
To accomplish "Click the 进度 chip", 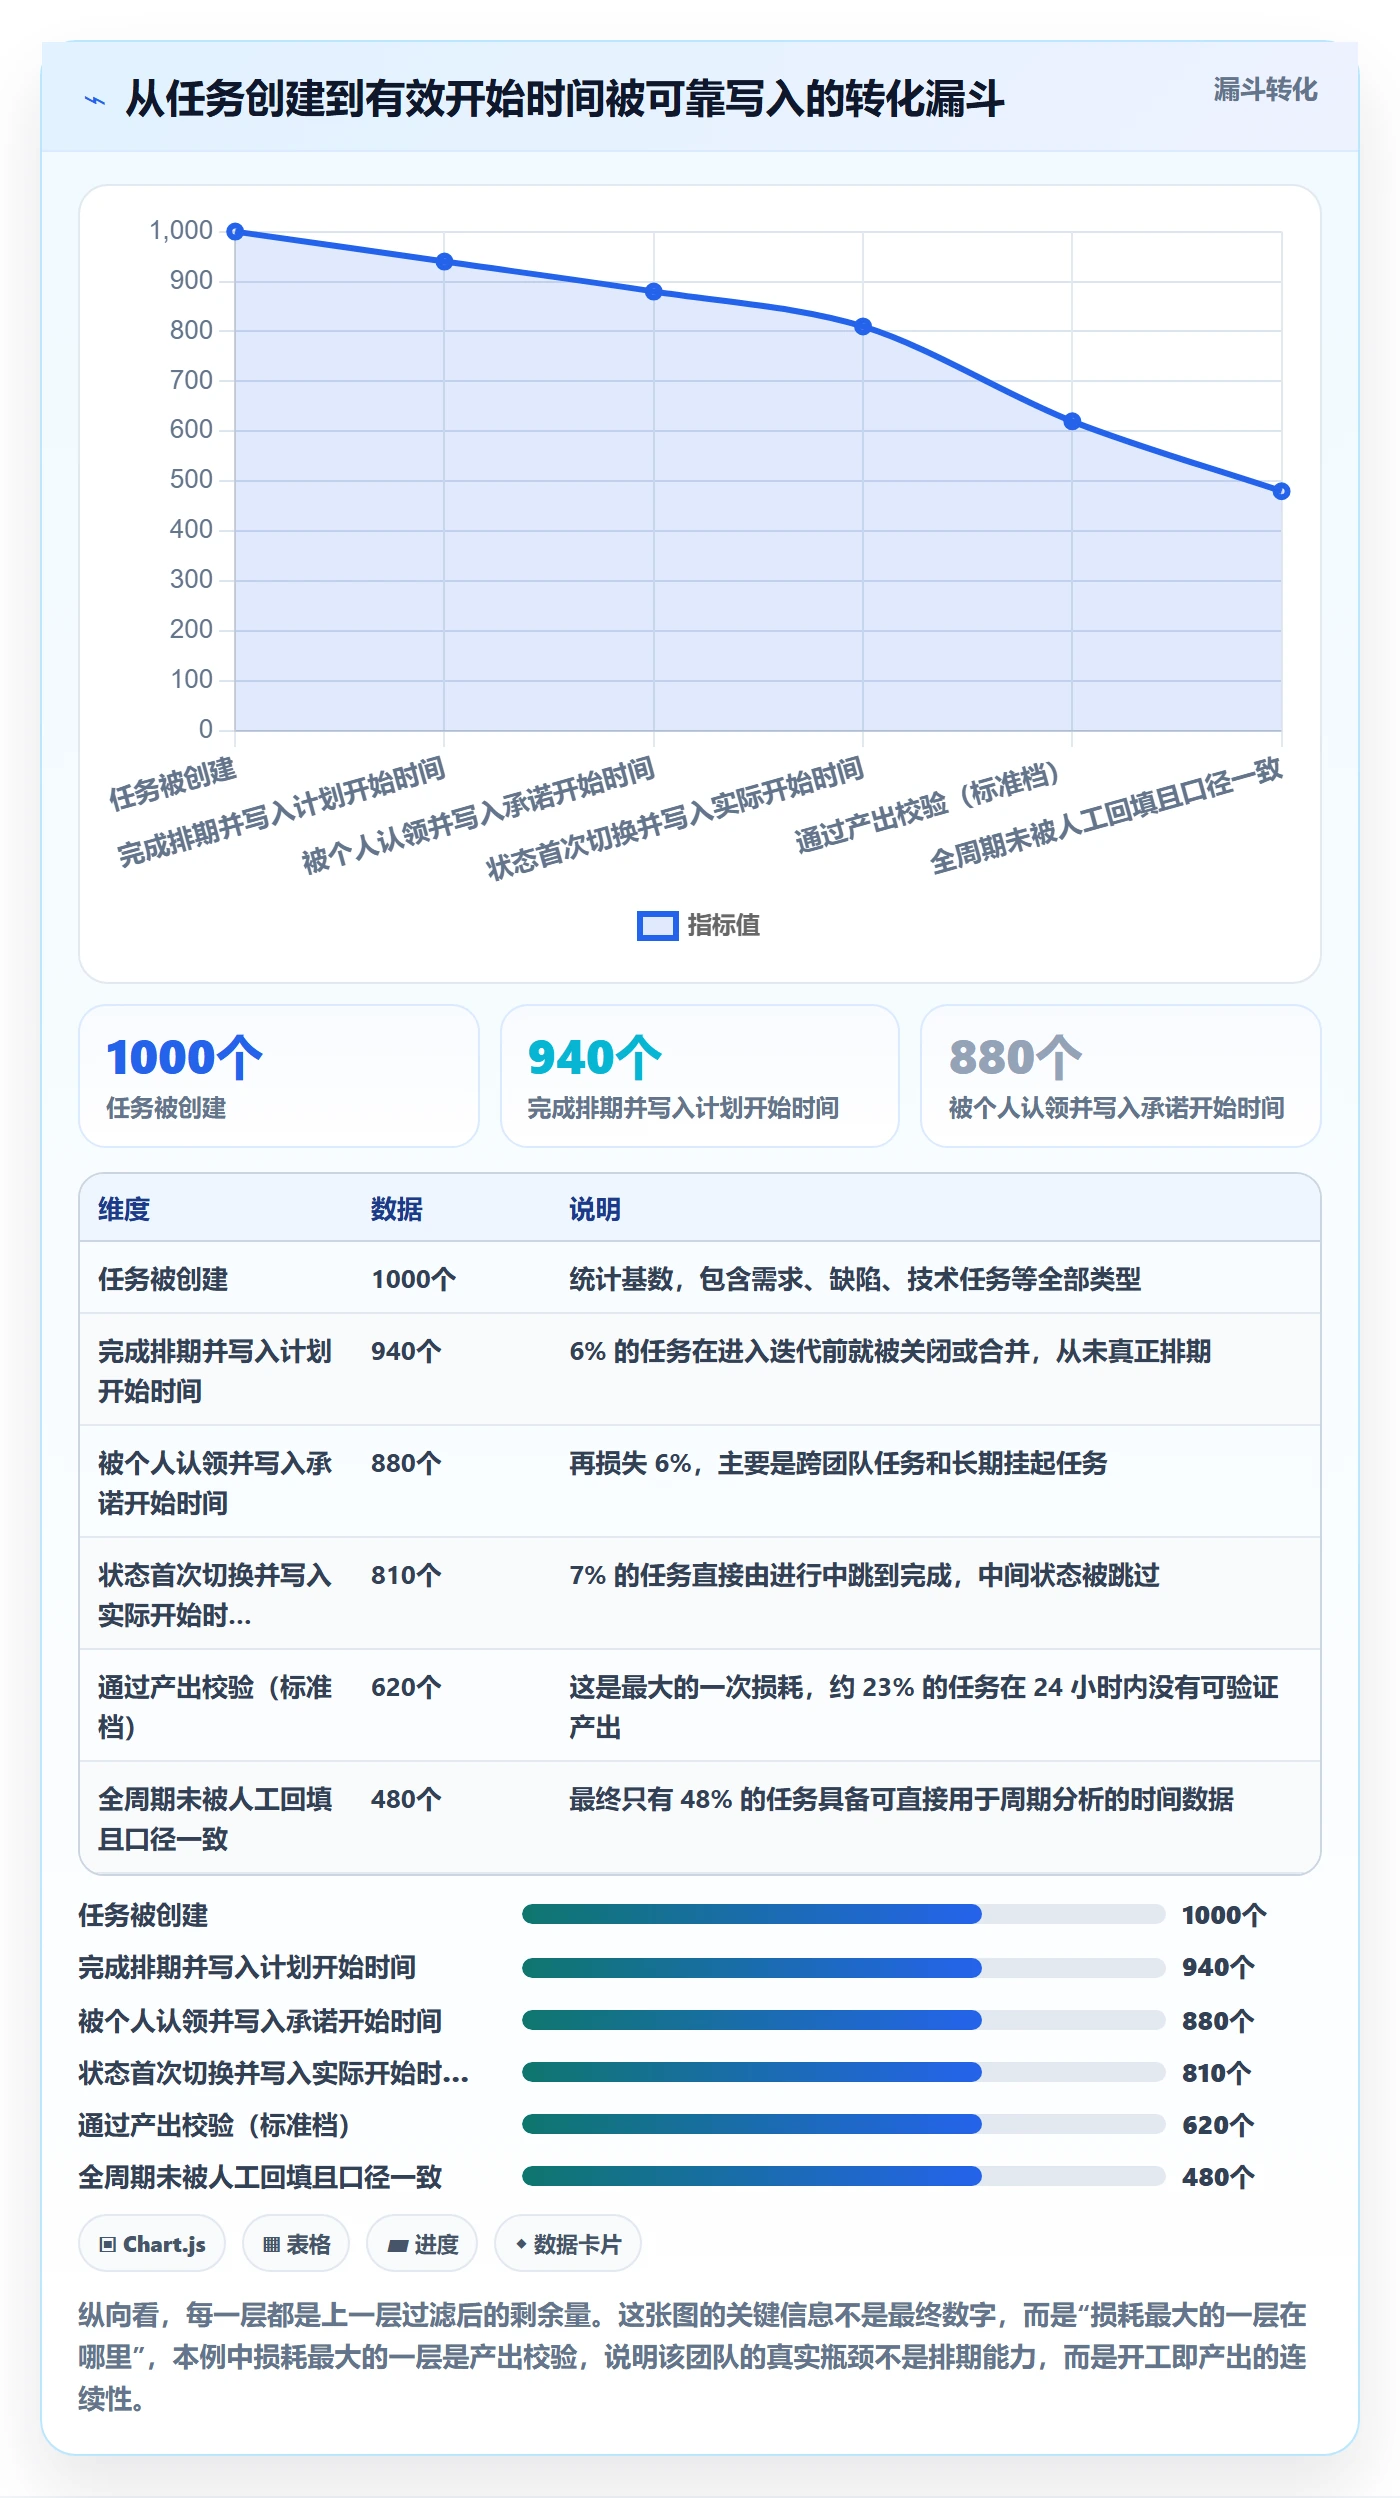I will pyautogui.click(x=422, y=2244).
